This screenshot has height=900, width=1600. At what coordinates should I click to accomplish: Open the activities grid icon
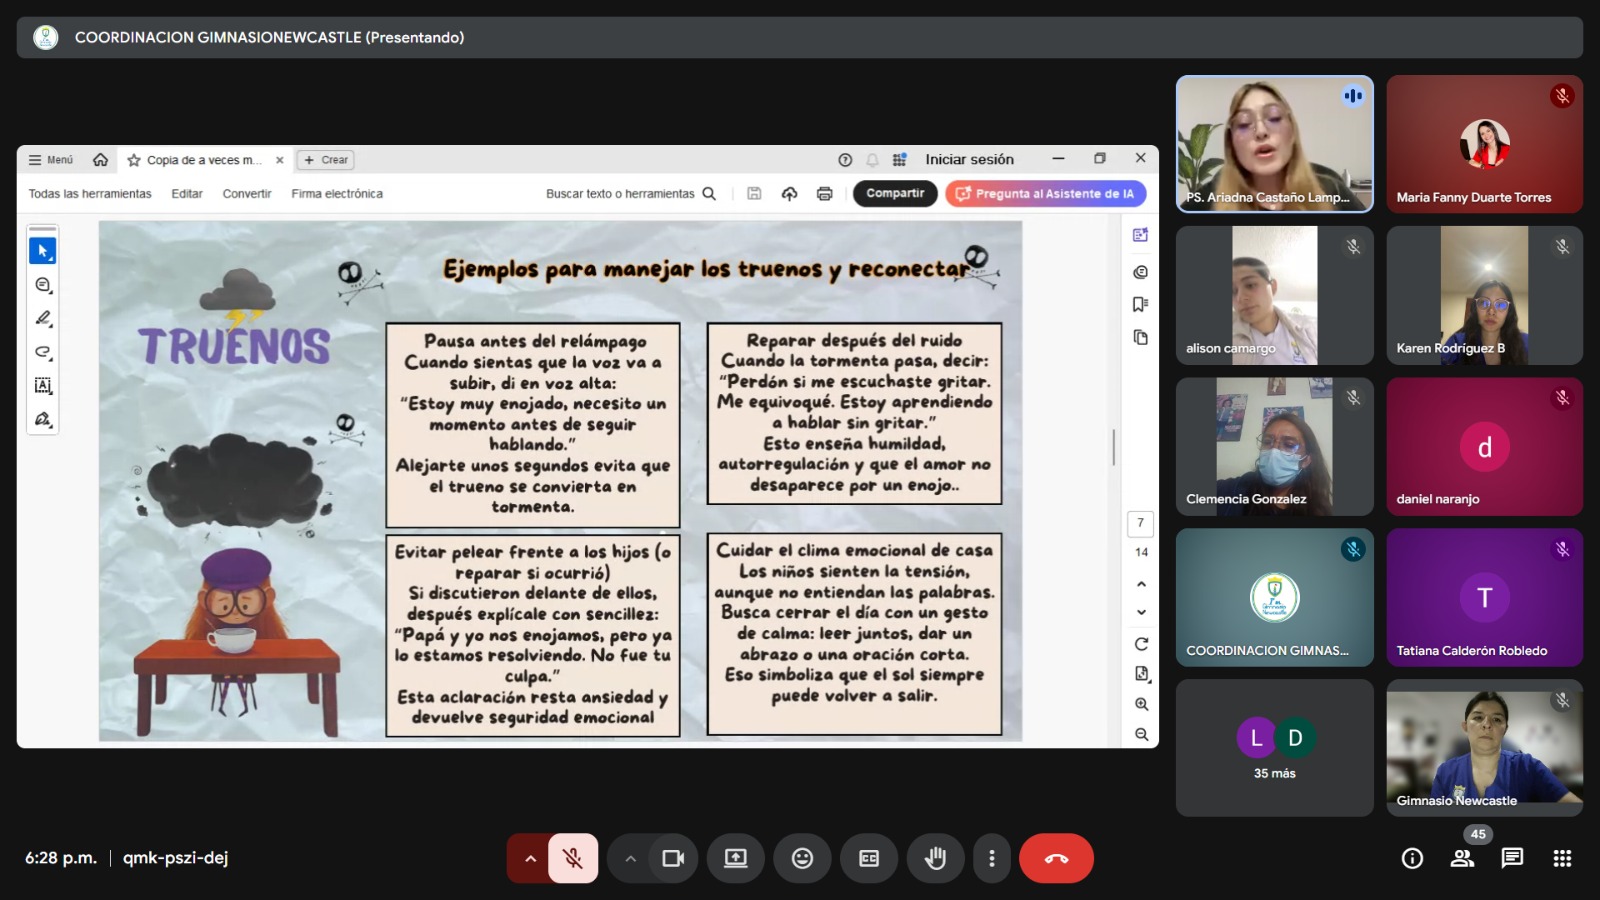point(1562,858)
